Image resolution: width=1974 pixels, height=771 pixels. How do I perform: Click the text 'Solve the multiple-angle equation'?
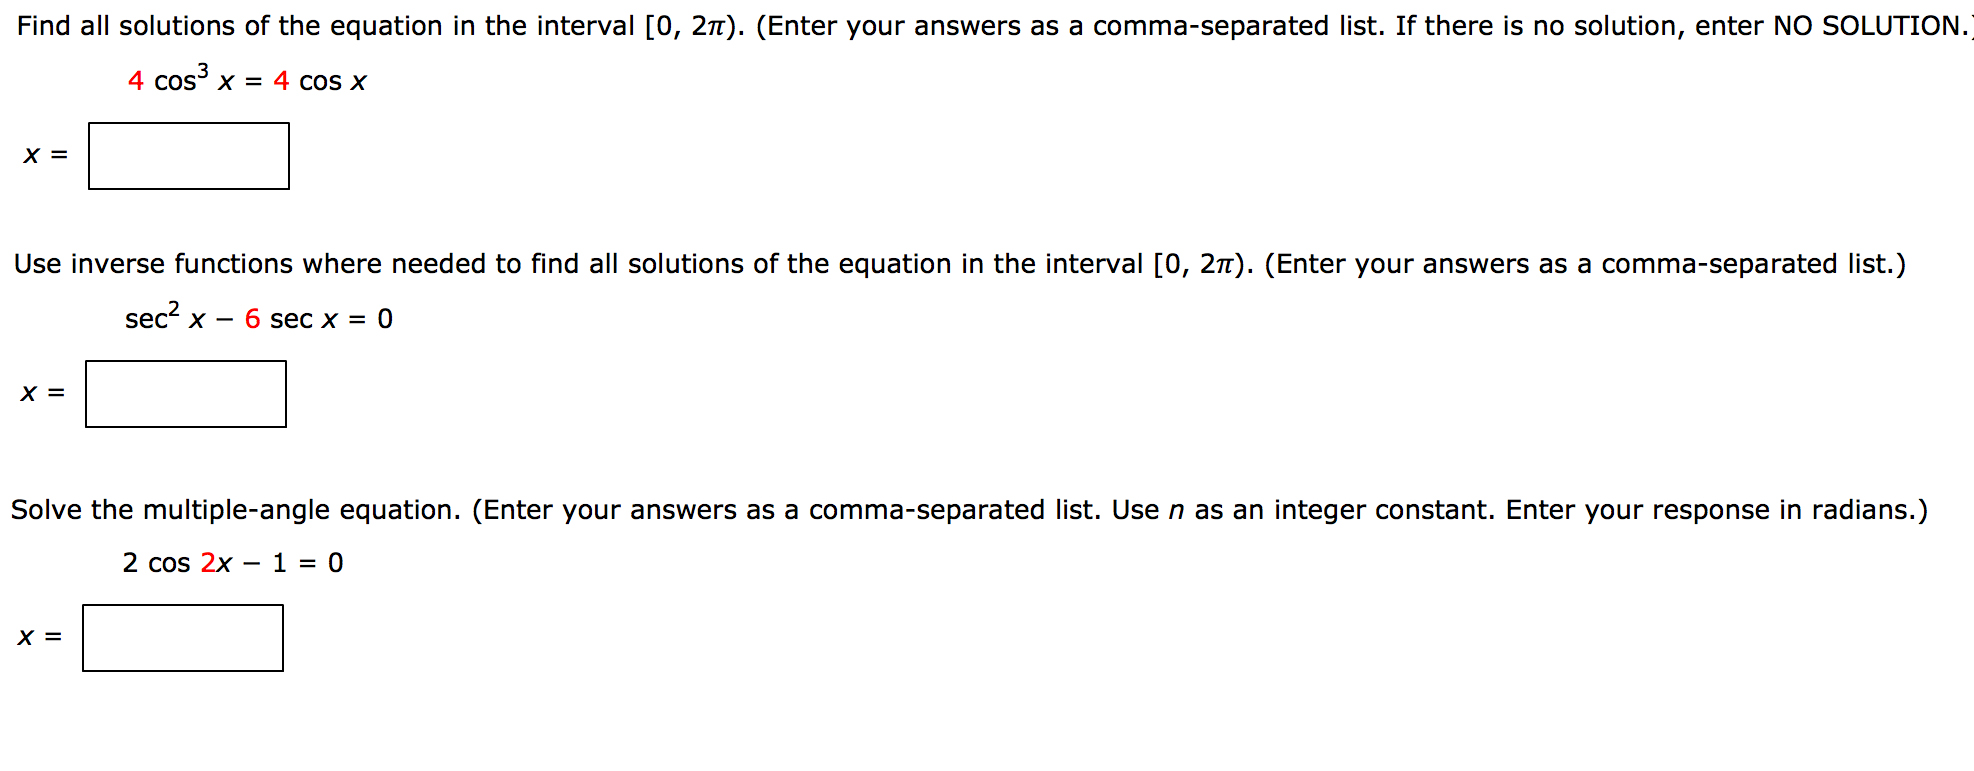235,510
